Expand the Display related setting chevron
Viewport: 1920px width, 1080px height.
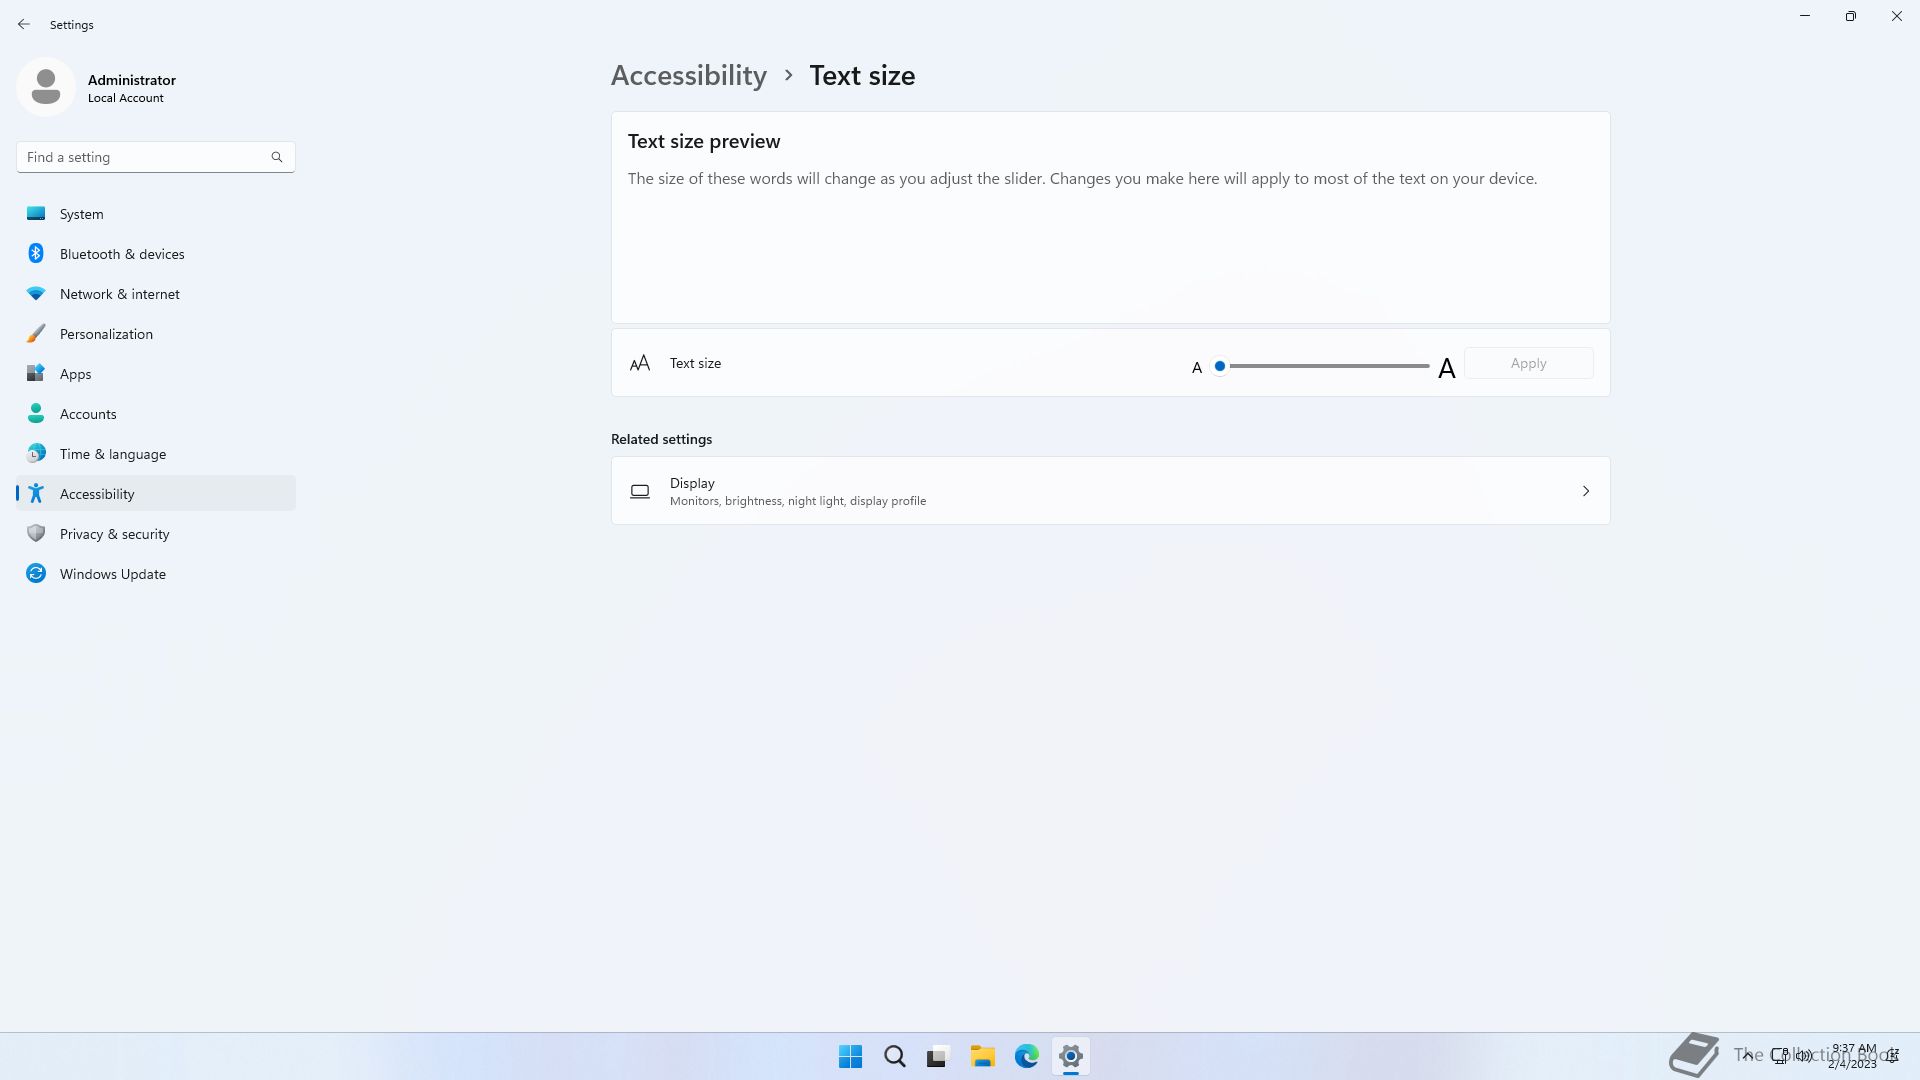coord(1585,491)
